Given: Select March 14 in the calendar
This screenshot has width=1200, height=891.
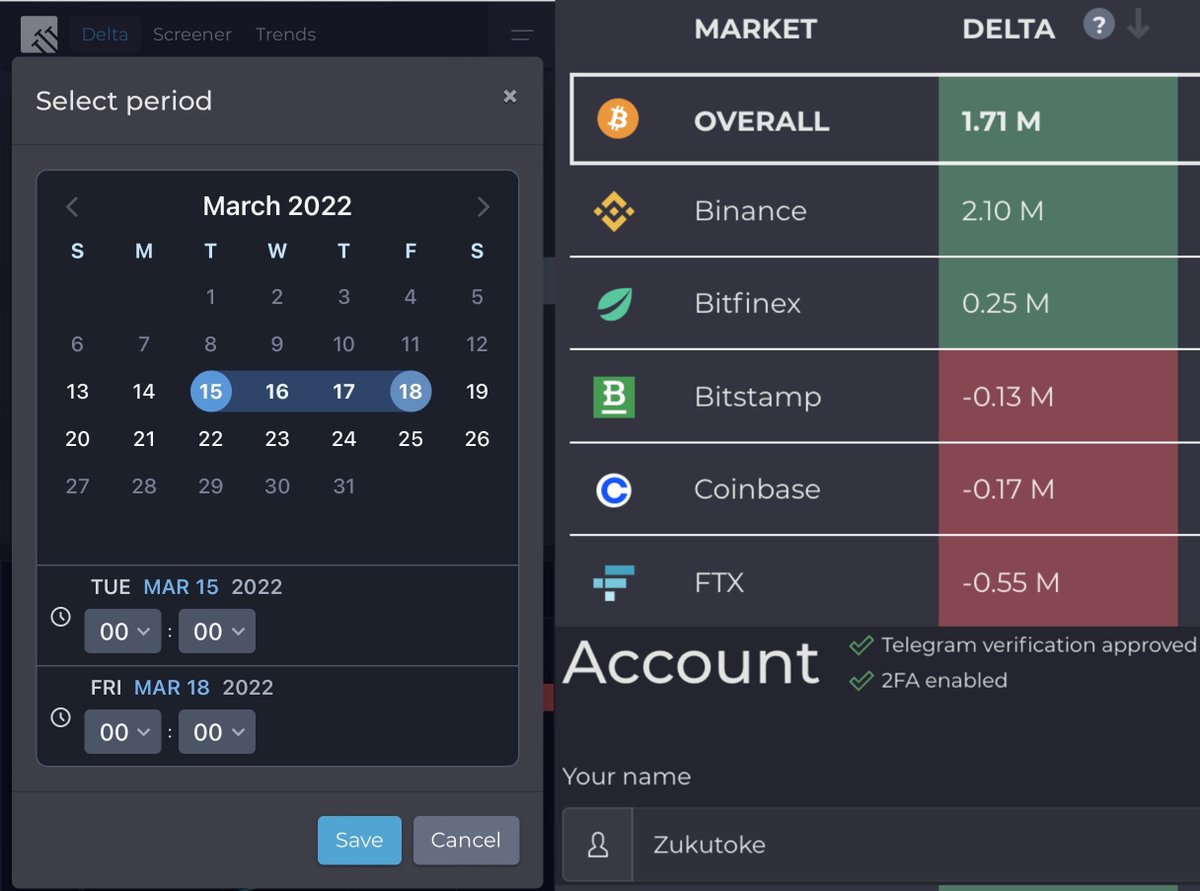Looking at the screenshot, I should tap(144, 391).
